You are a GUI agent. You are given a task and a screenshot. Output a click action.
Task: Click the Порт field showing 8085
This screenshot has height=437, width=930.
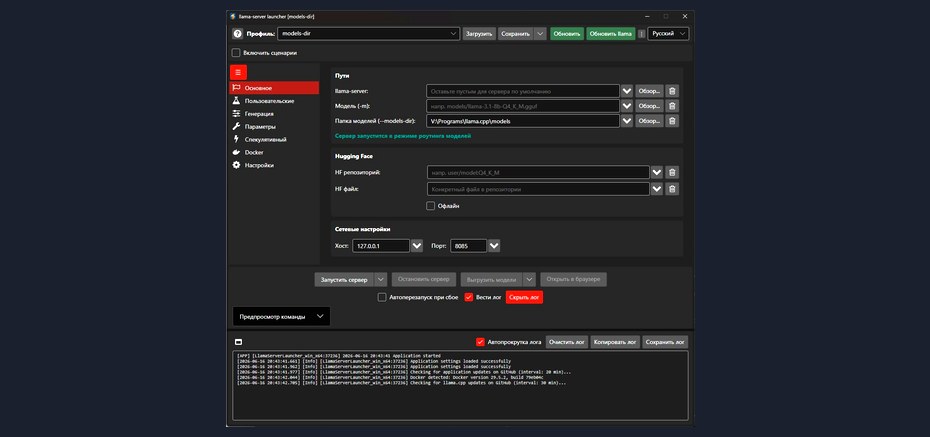pyautogui.click(x=469, y=245)
